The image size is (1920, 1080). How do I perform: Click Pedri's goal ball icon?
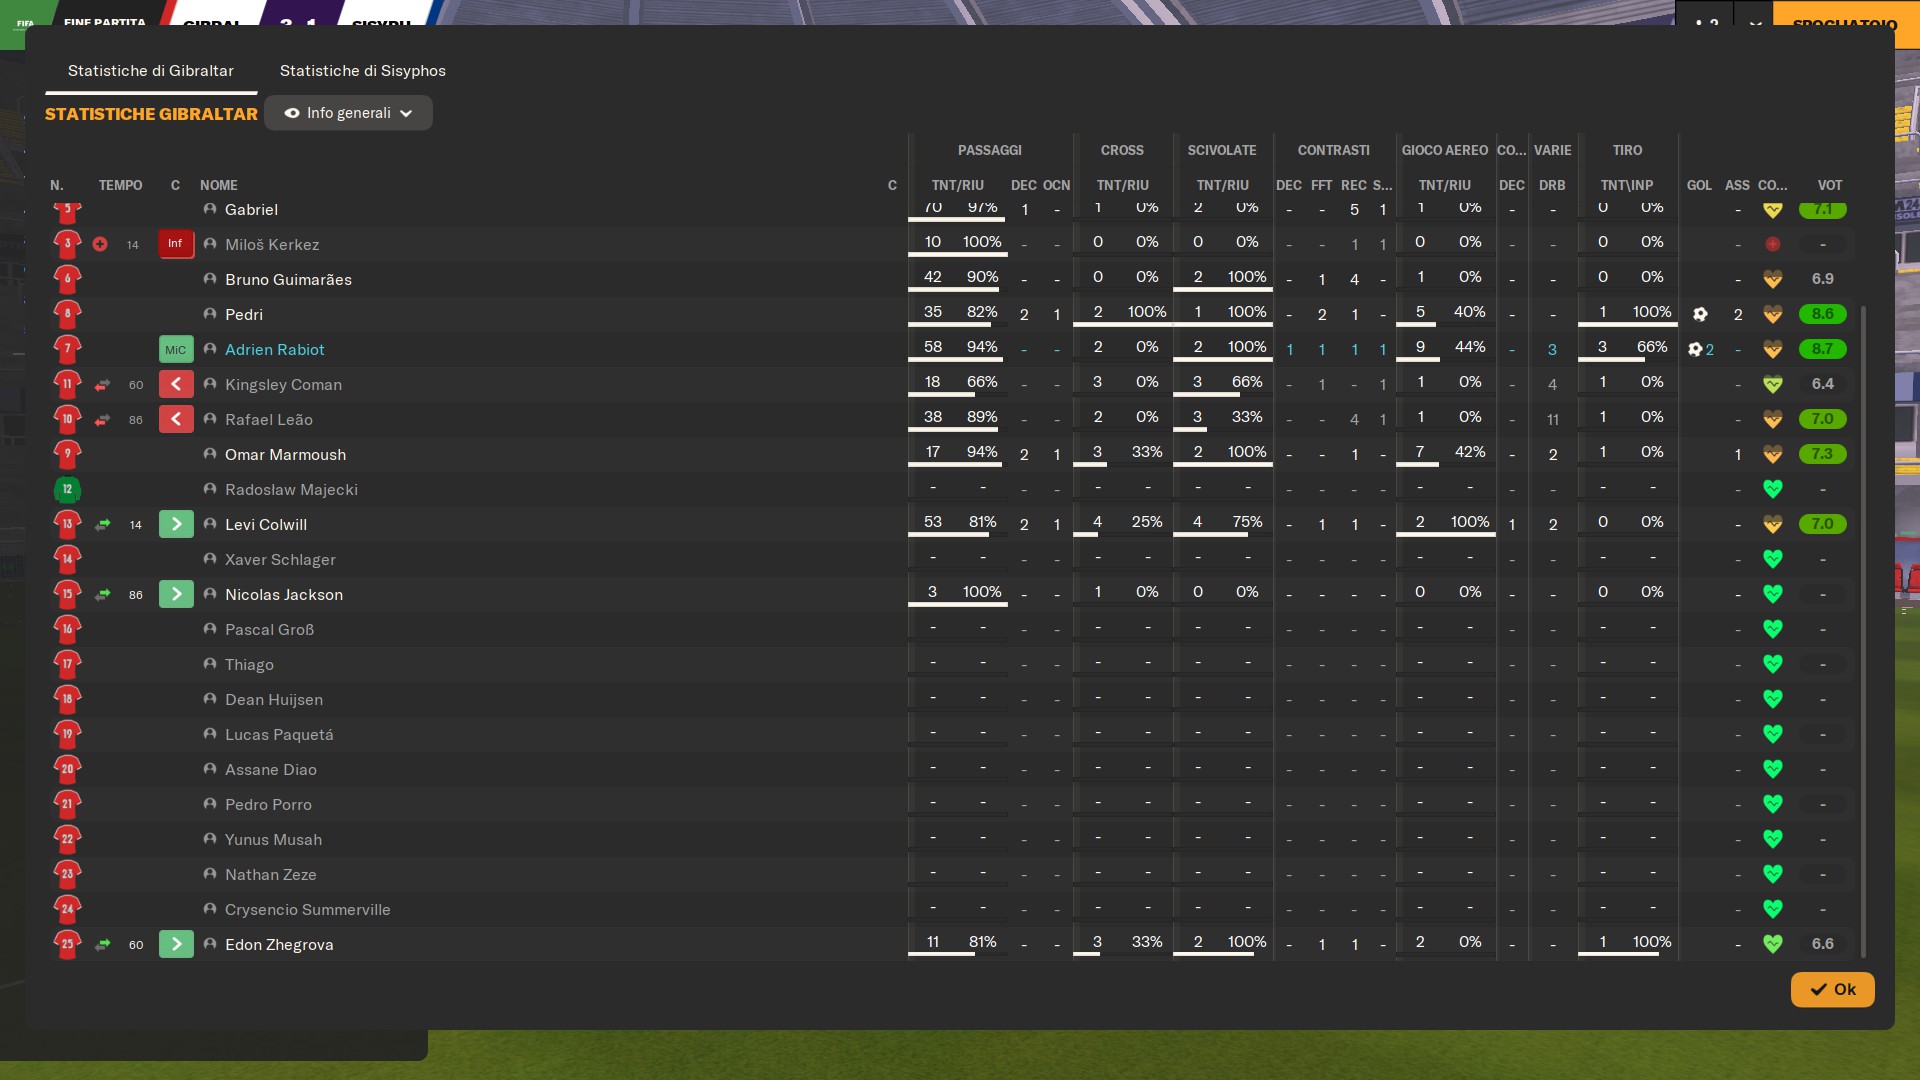coord(1700,314)
